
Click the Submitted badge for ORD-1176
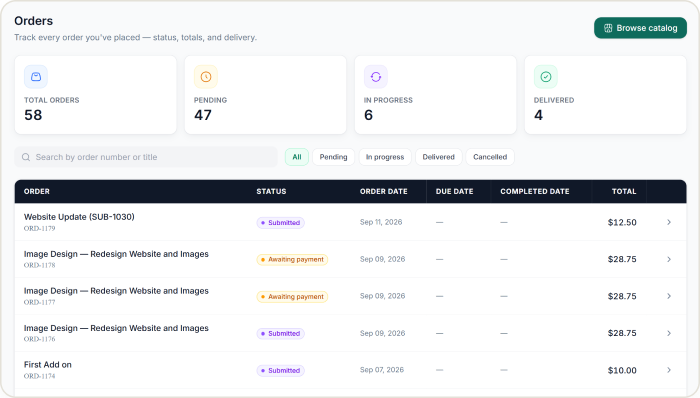(280, 334)
